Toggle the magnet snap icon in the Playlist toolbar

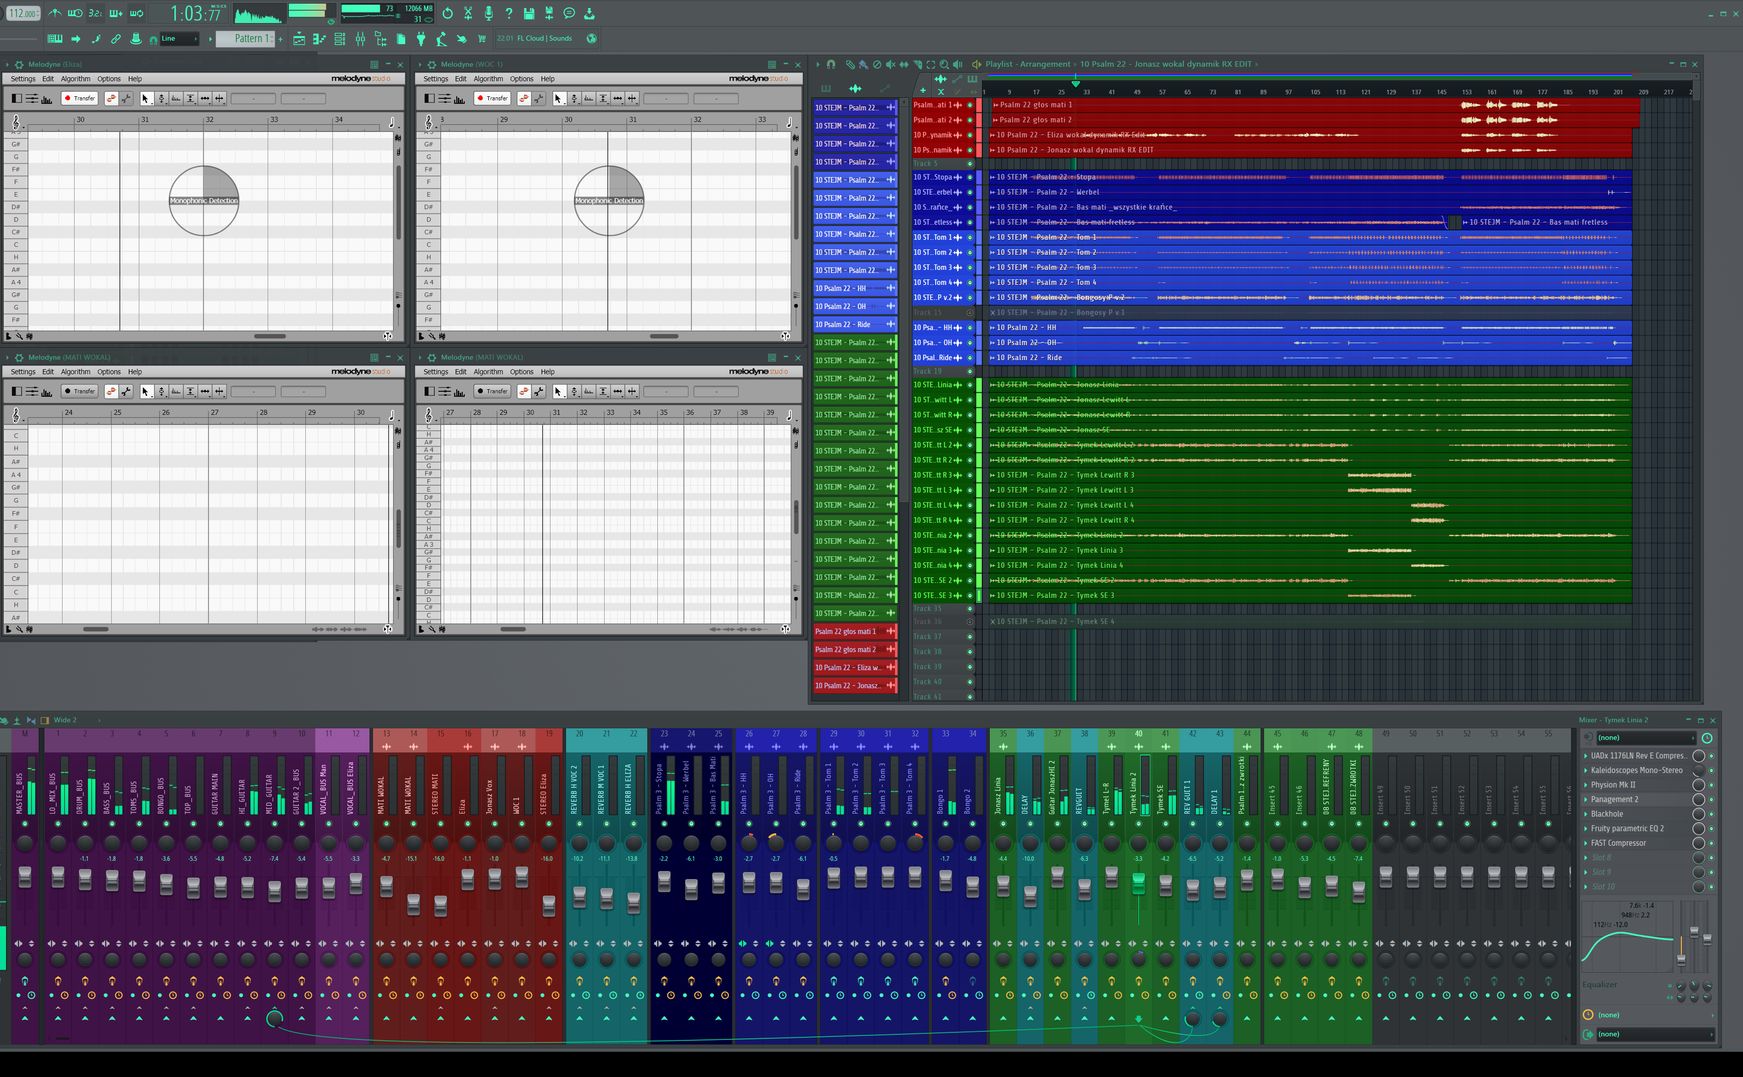point(831,64)
